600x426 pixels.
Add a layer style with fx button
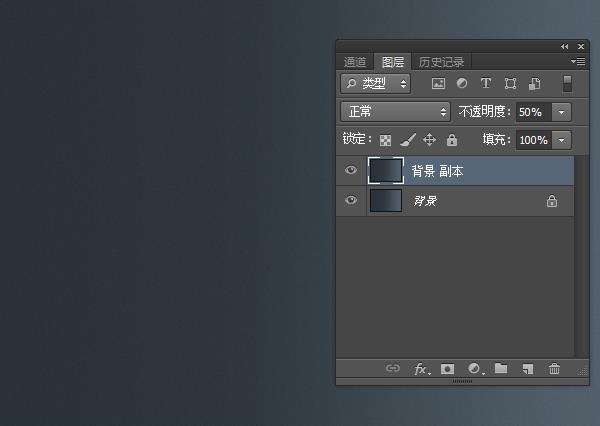[421, 369]
